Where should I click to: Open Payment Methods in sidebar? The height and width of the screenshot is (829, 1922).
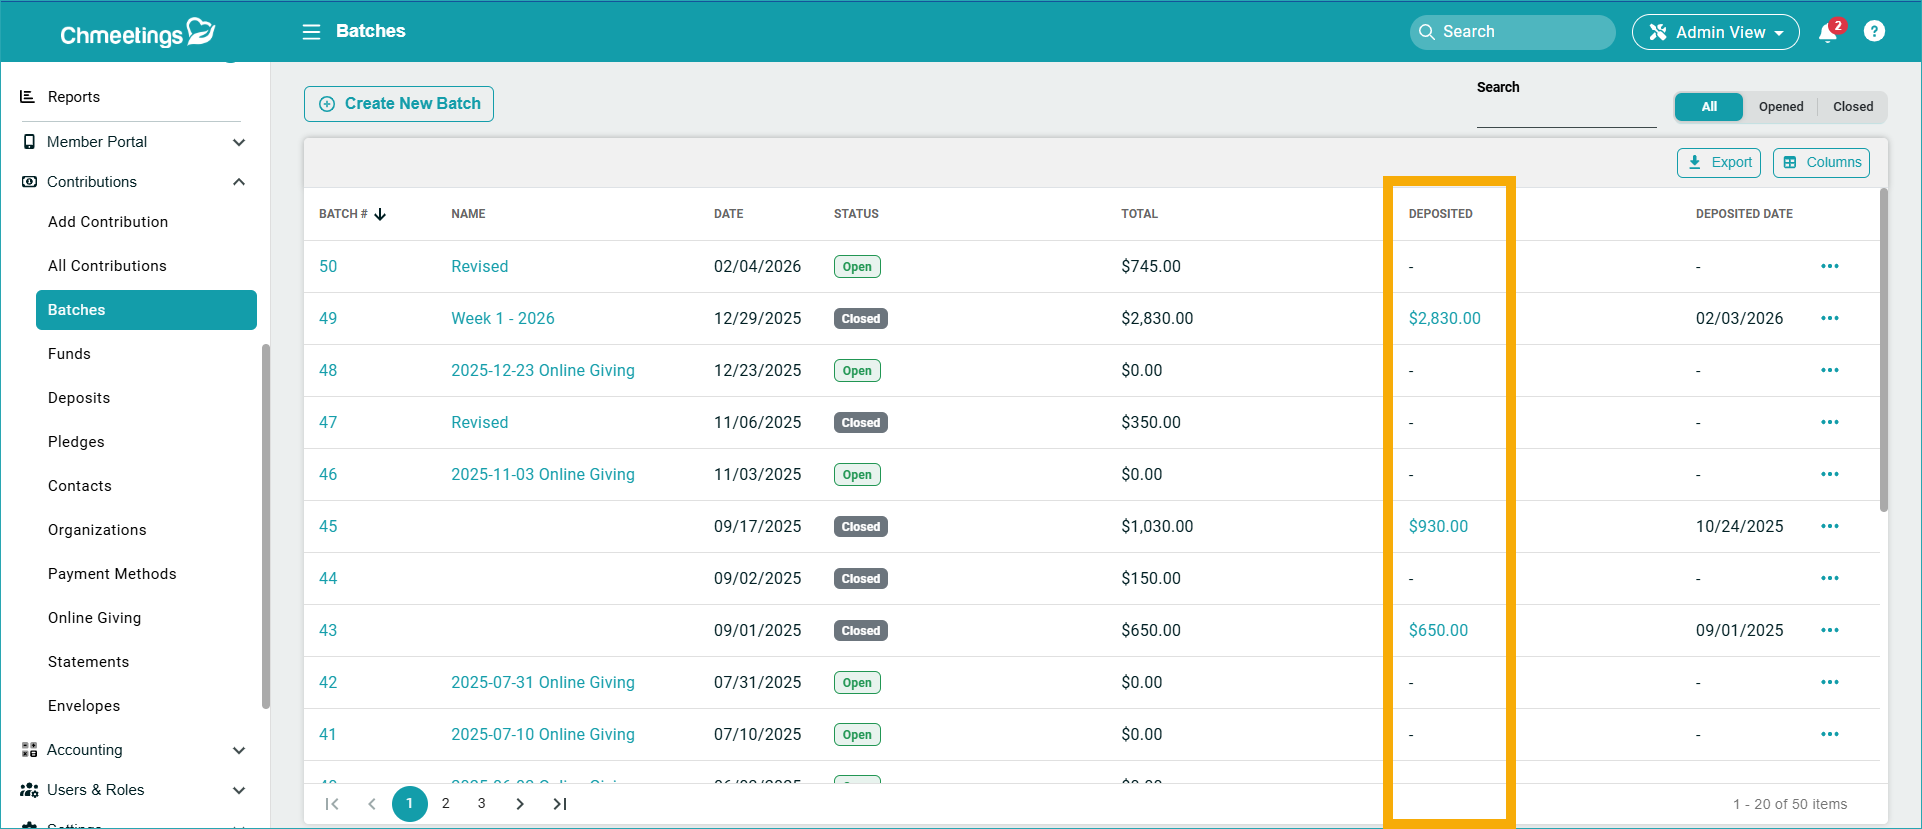point(112,574)
